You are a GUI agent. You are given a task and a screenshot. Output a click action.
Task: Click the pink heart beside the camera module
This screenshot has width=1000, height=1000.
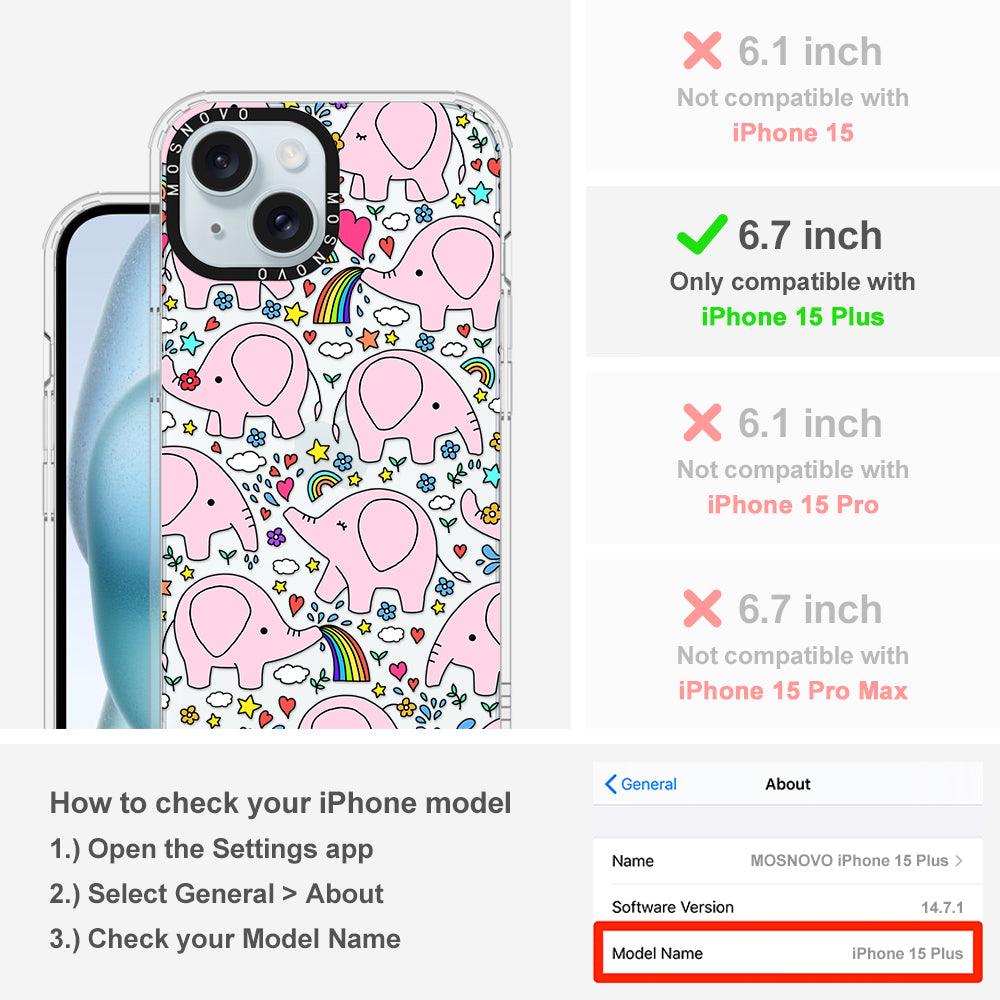pyautogui.click(x=355, y=232)
